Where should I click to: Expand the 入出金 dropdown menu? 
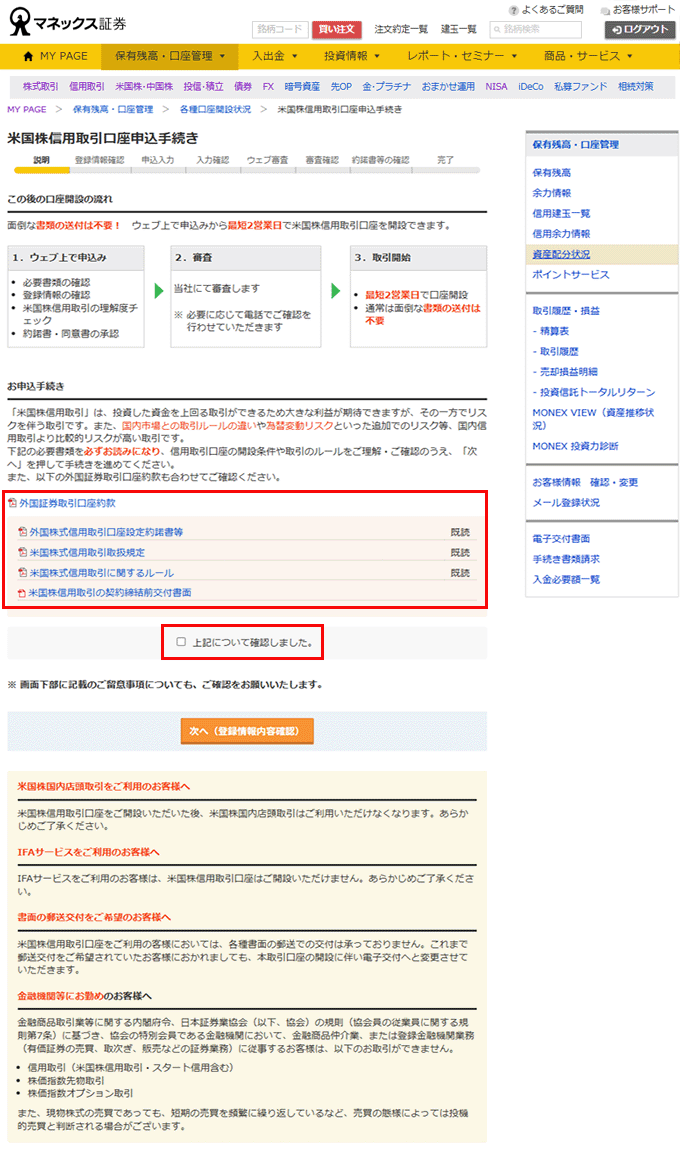pyautogui.click(x=275, y=56)
